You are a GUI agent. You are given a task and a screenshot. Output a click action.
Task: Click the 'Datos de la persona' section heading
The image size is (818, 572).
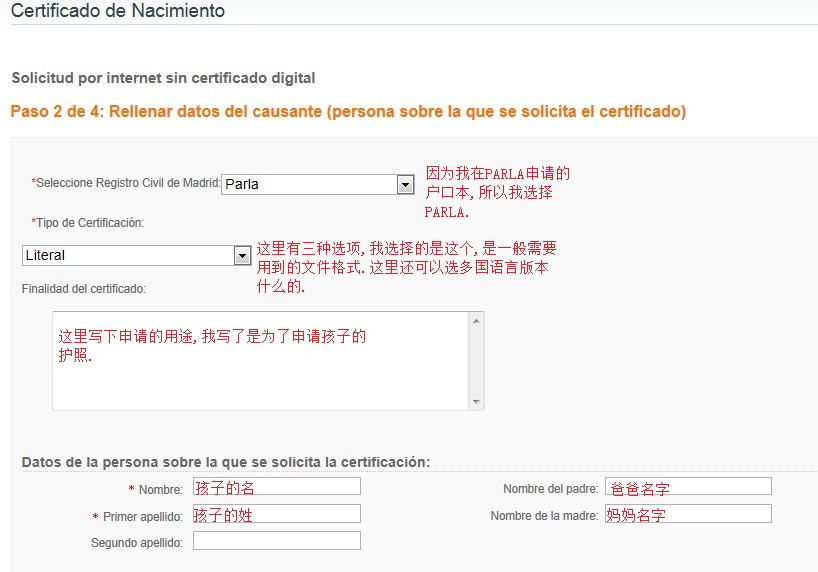[x=226, y=462]
